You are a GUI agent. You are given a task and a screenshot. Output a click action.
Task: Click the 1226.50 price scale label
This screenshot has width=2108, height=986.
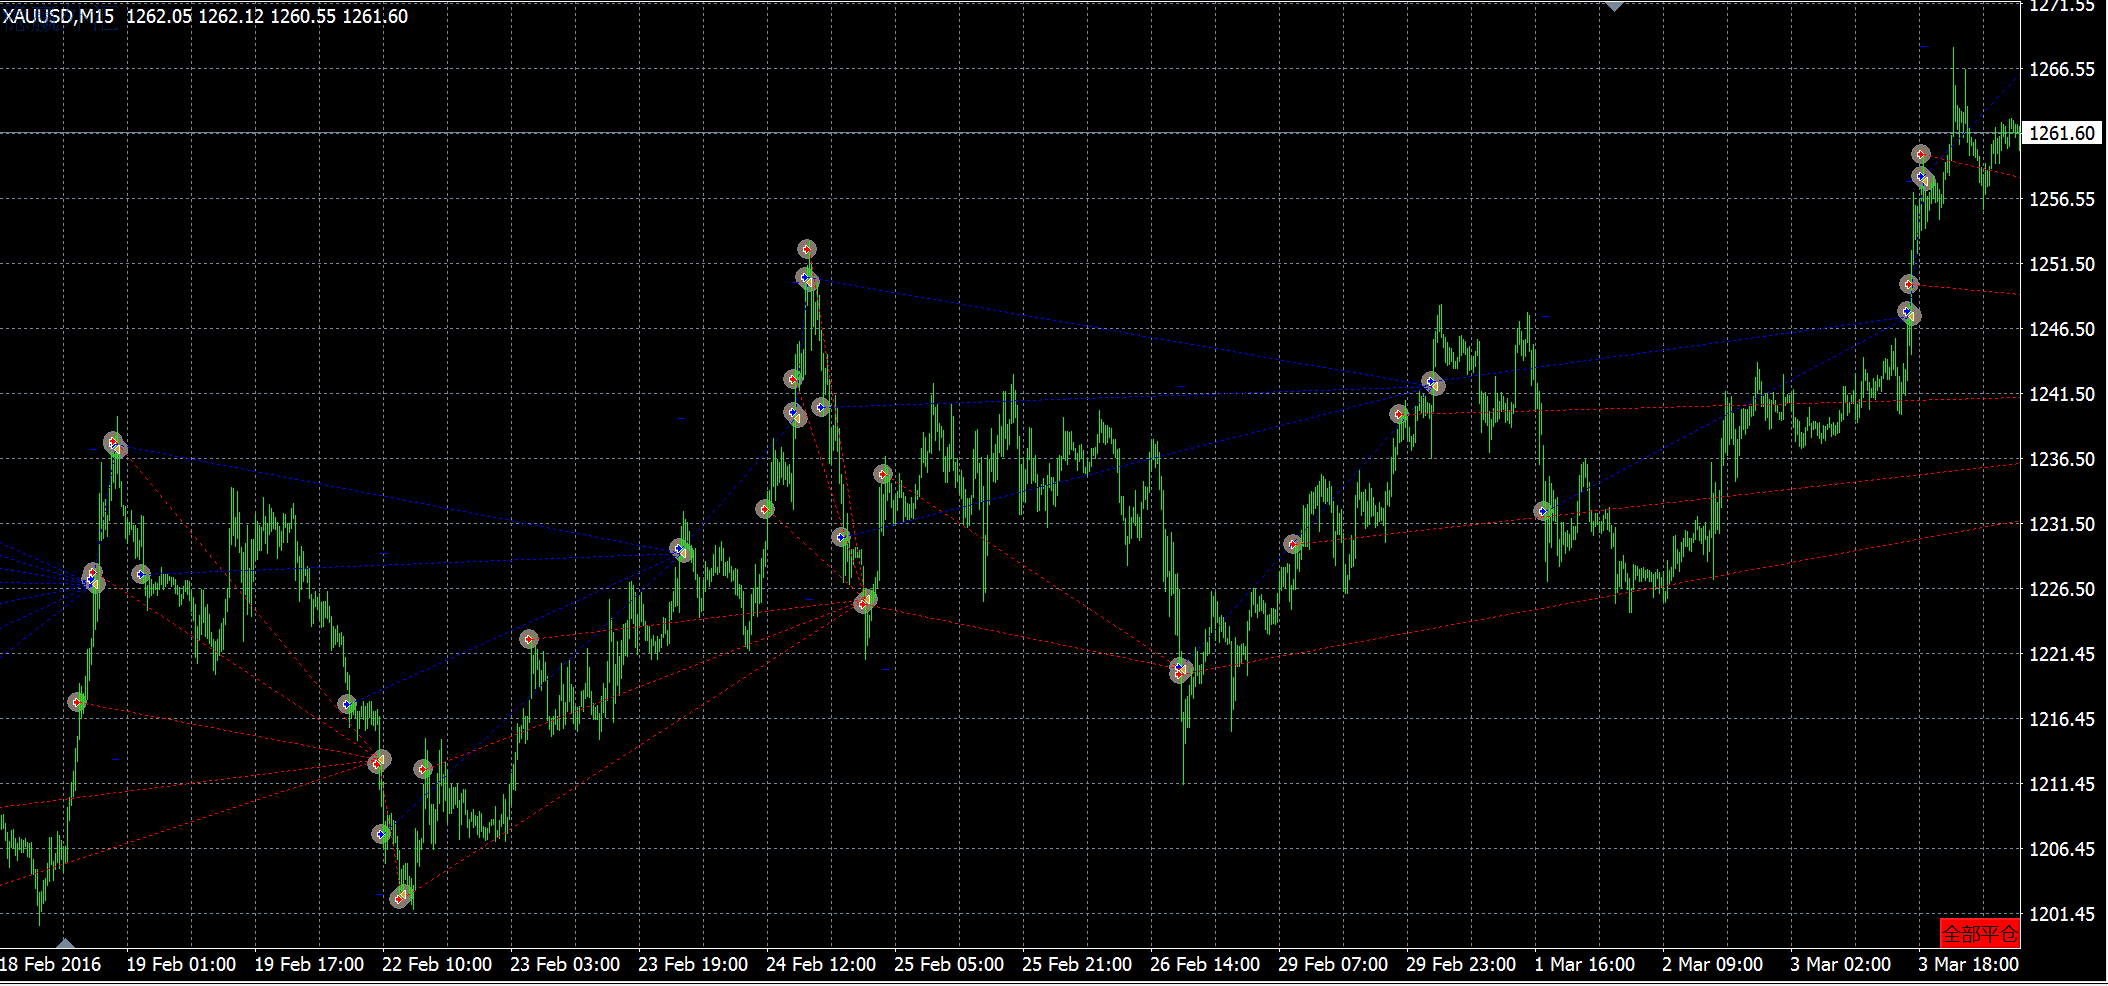(2062, 589)
